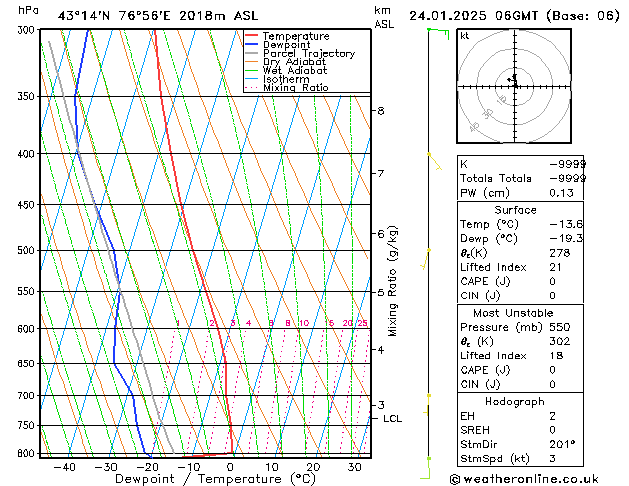This screenshot has width=629, height=486.
Task: Click the StmSpd (kt) value 3
Action: (552, 459)
